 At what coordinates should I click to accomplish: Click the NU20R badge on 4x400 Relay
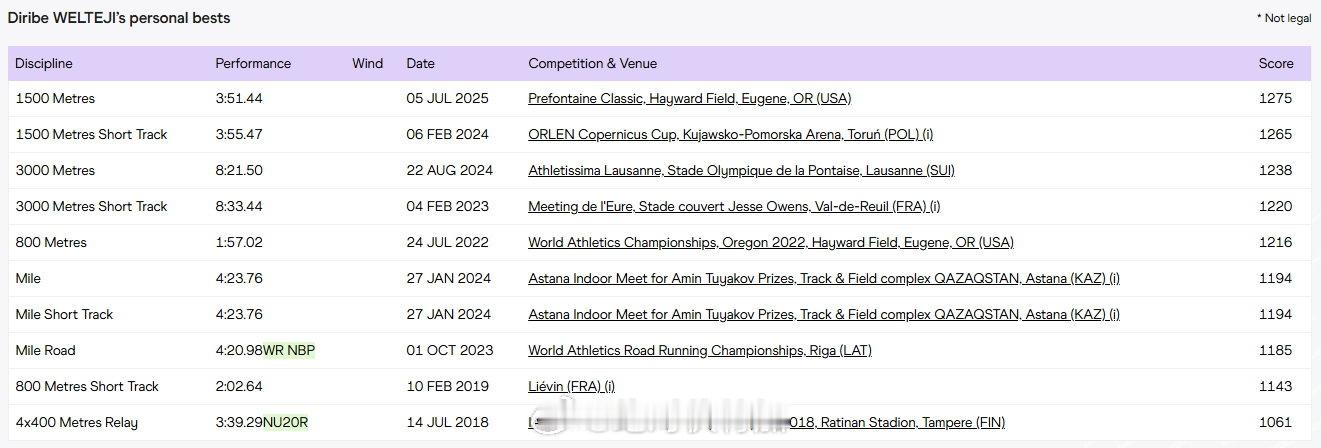[x=285, y=423]
